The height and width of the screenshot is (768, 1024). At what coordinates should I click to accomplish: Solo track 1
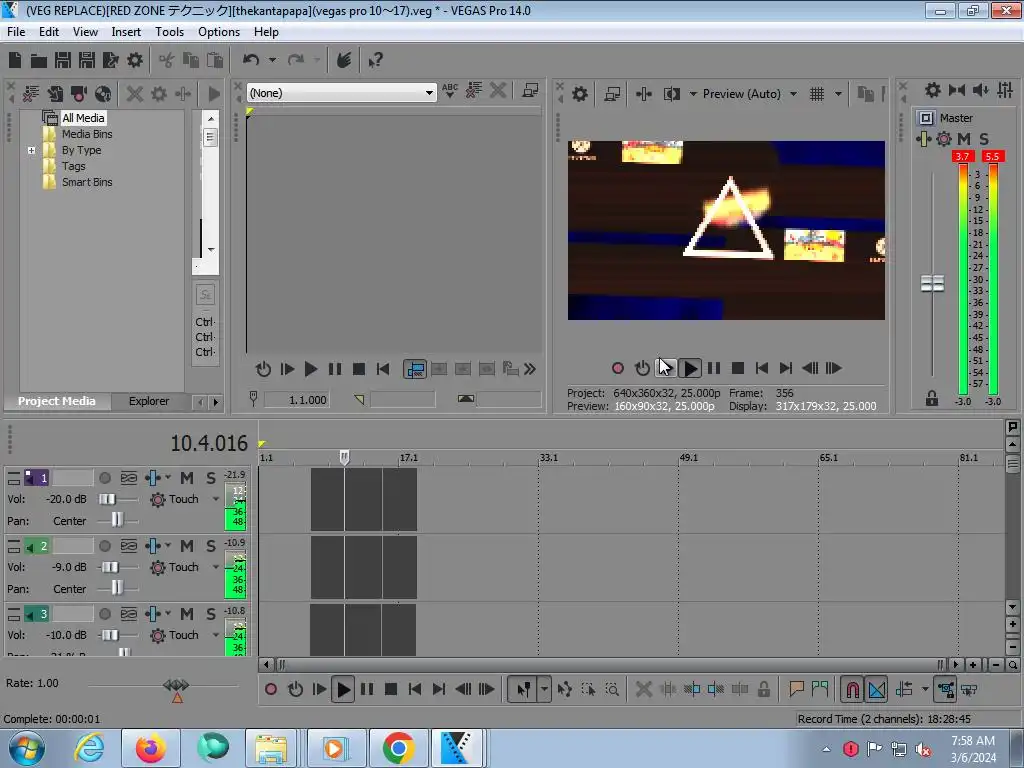(210, 478)
